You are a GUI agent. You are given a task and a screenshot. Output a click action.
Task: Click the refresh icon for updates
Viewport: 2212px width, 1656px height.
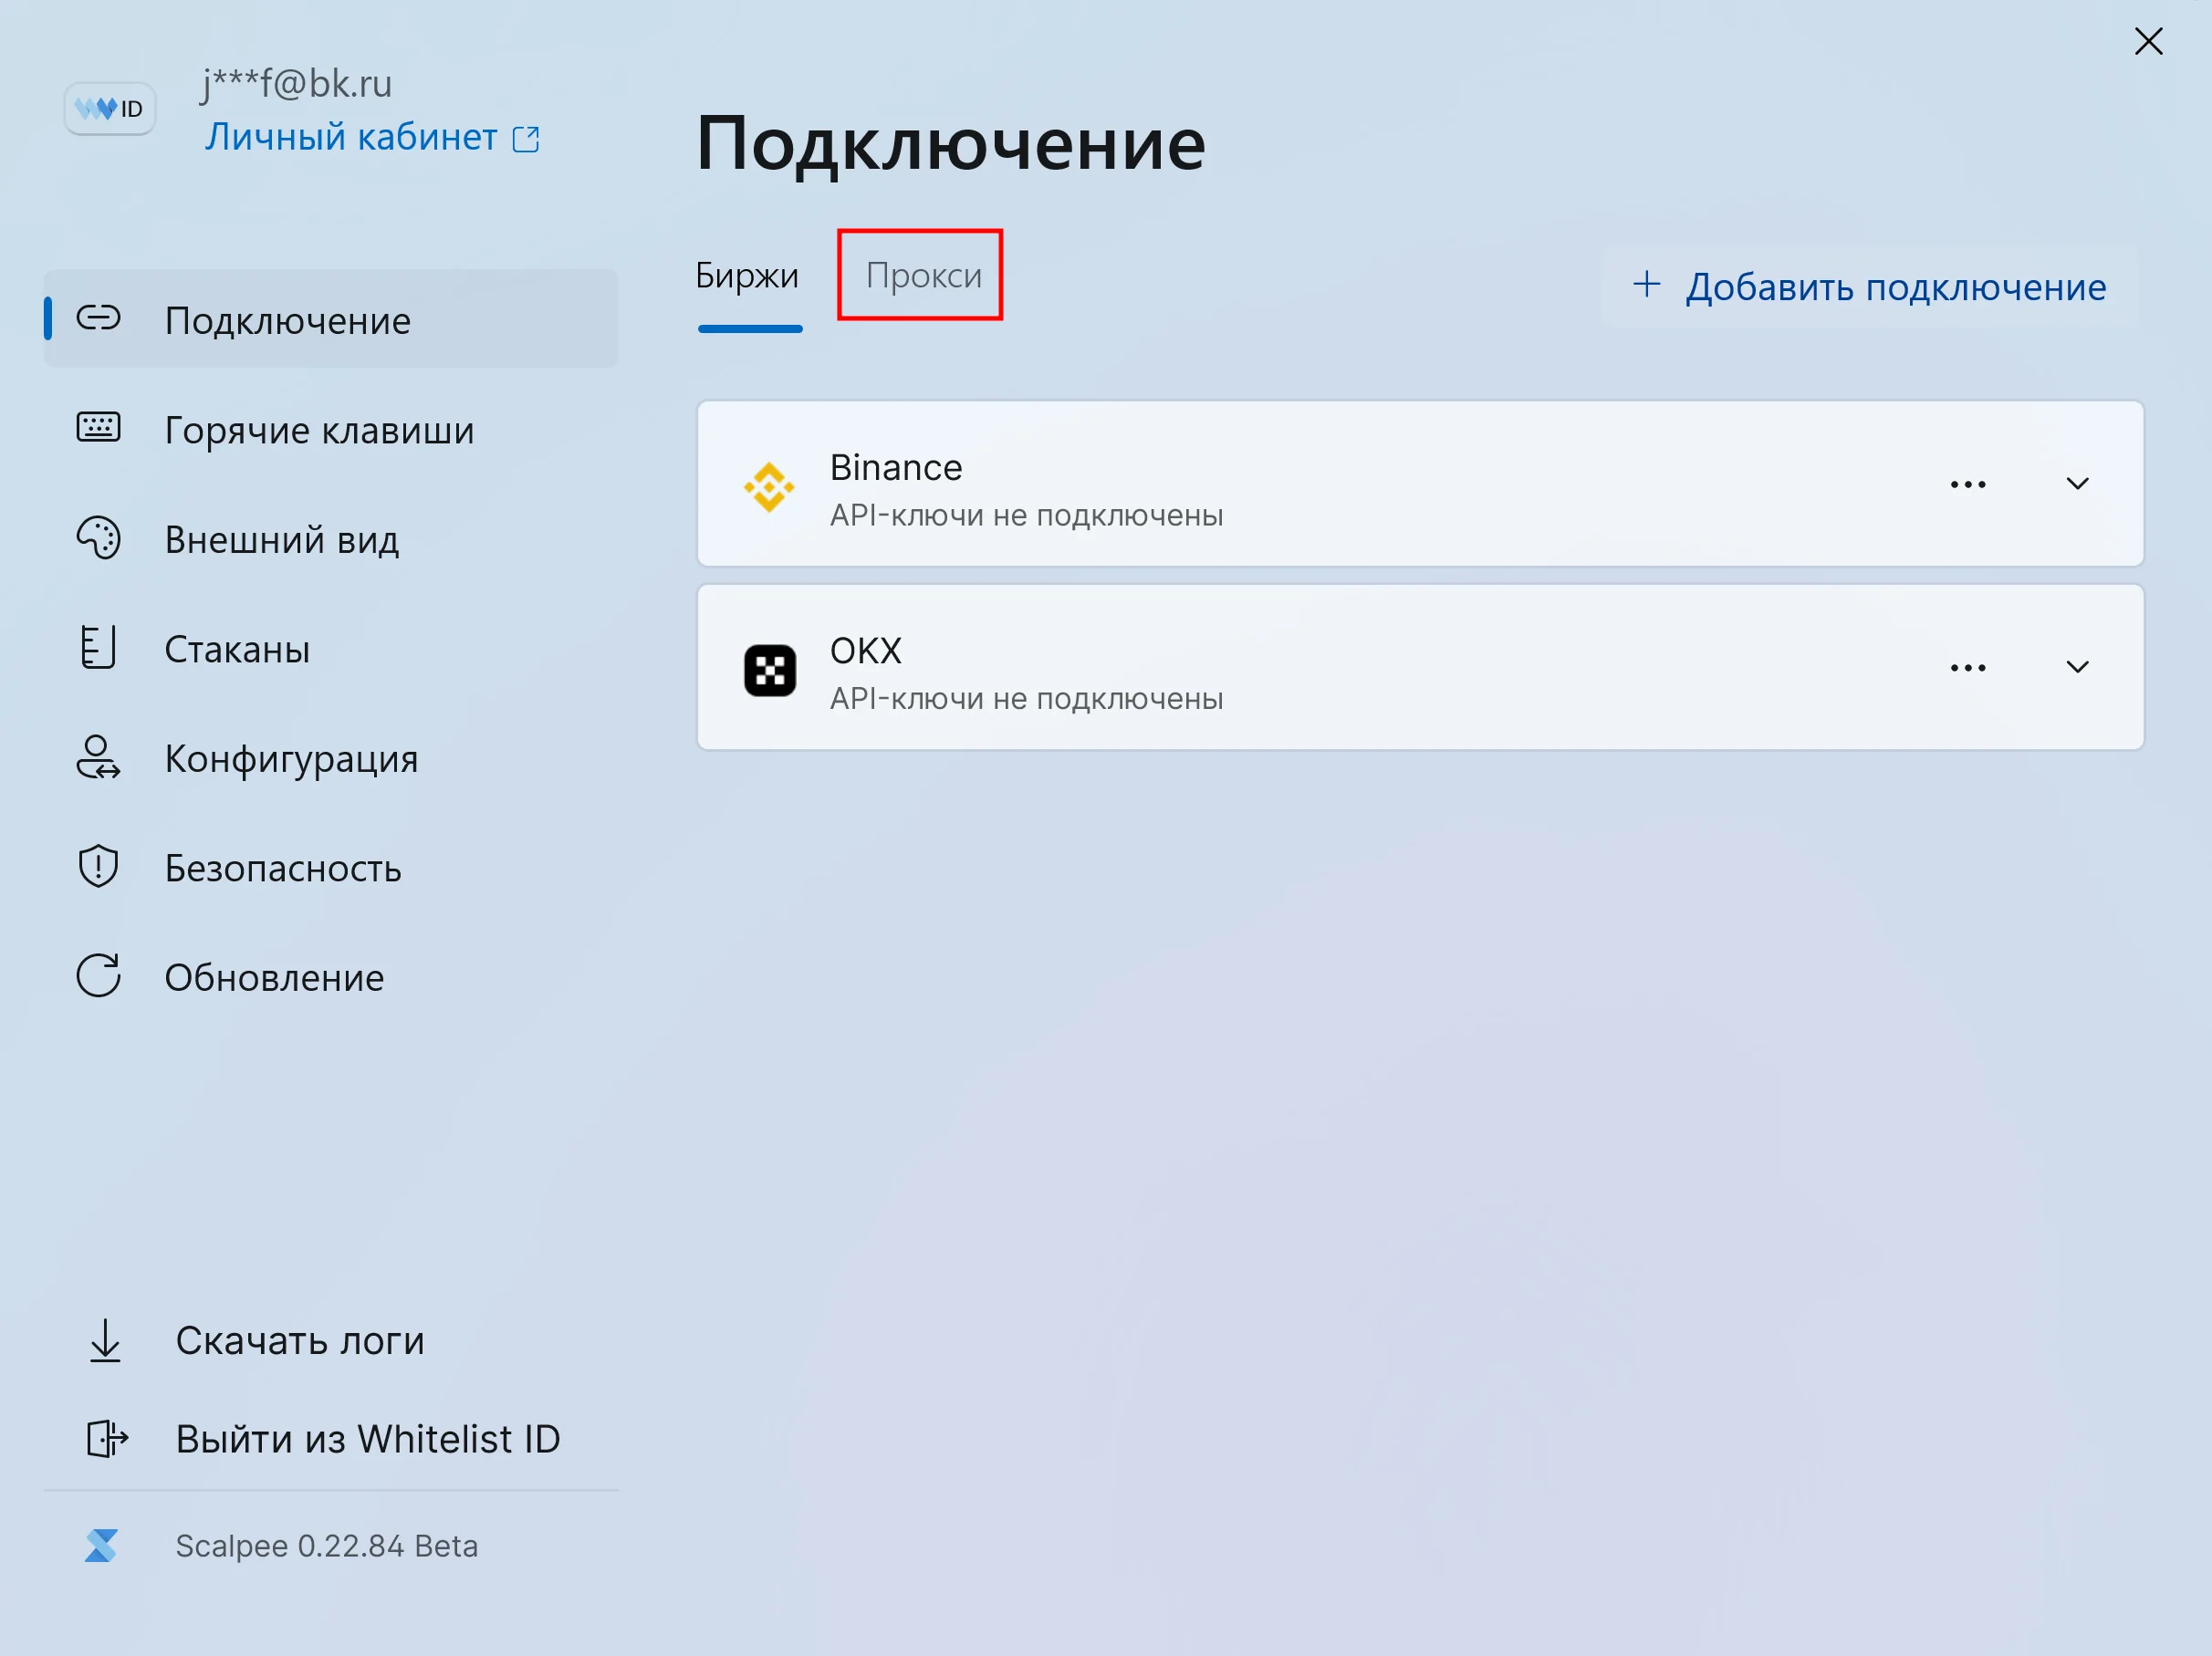point(98,976)
